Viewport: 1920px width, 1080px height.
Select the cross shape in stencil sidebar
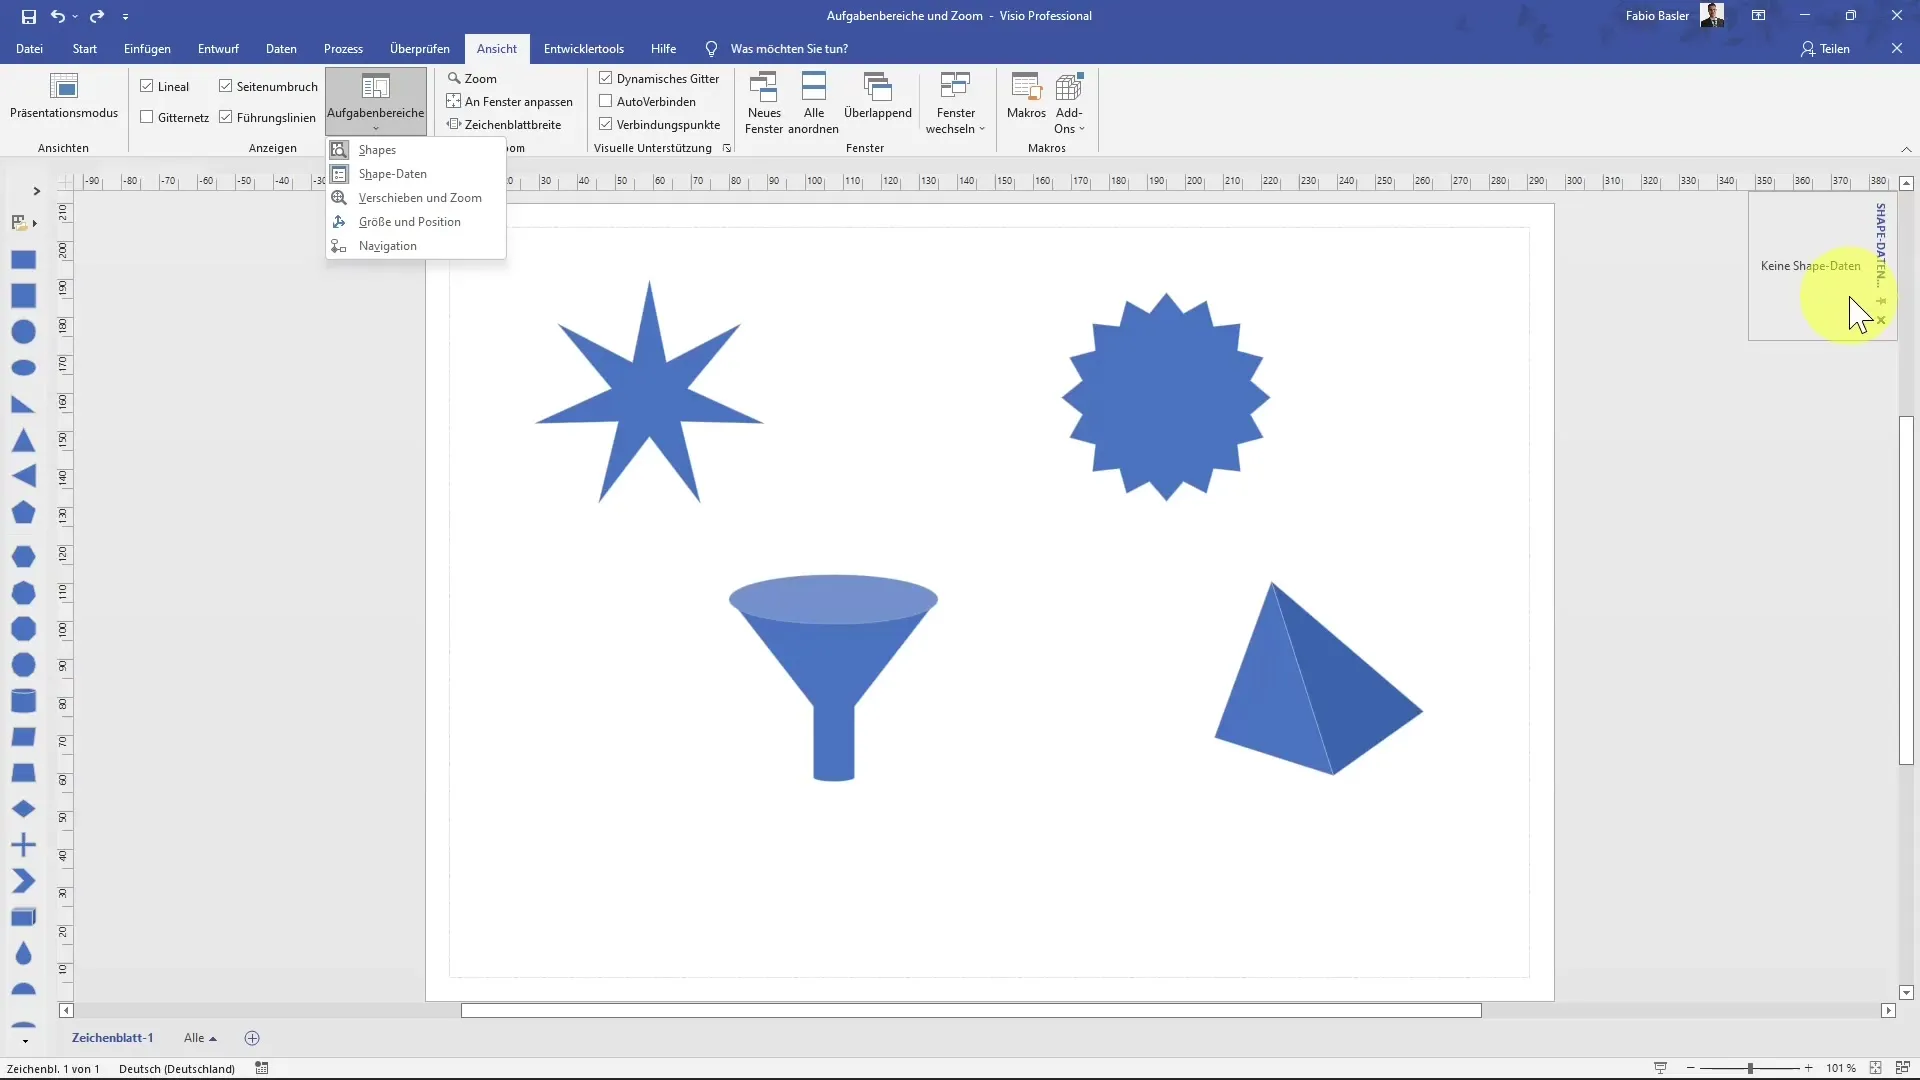point(23,845)
